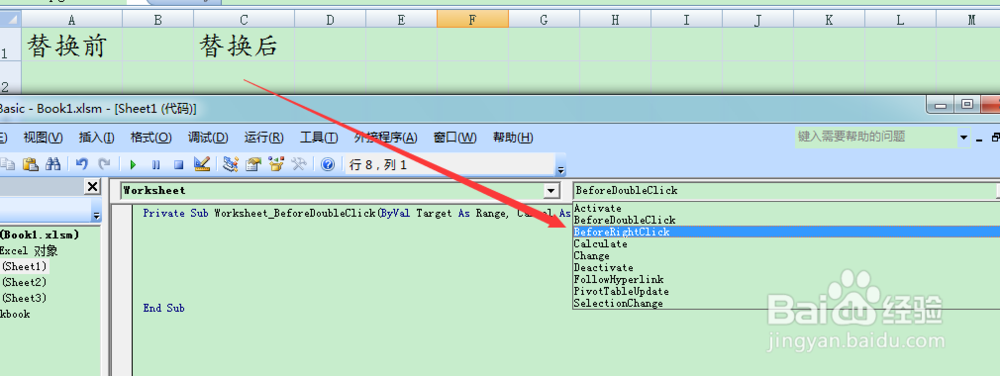Select Deactivate in the procedure list

pyautogui.click(x=786, y=268)
